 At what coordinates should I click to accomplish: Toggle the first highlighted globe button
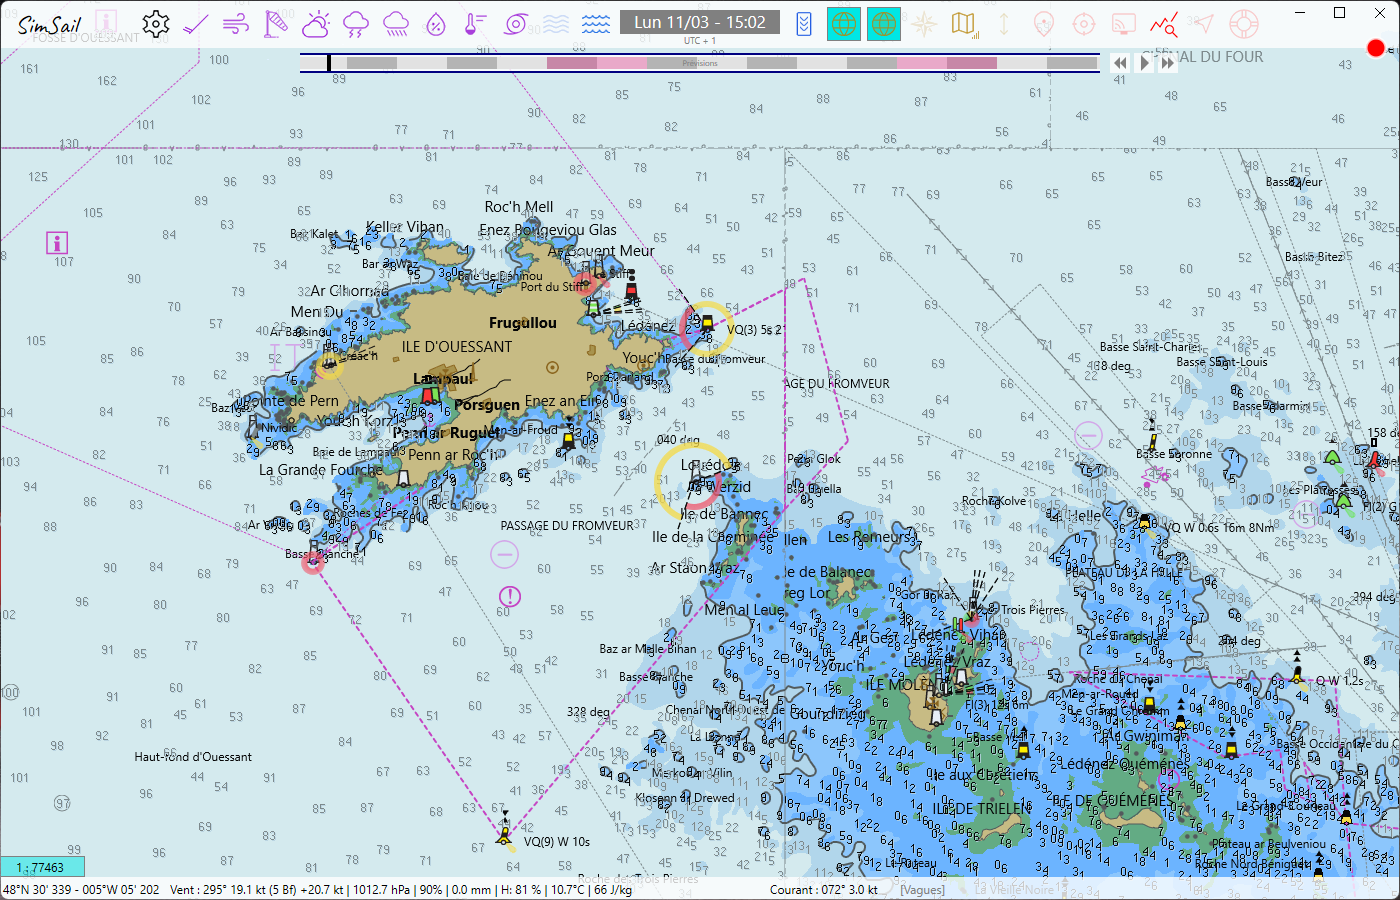point(844,24)
